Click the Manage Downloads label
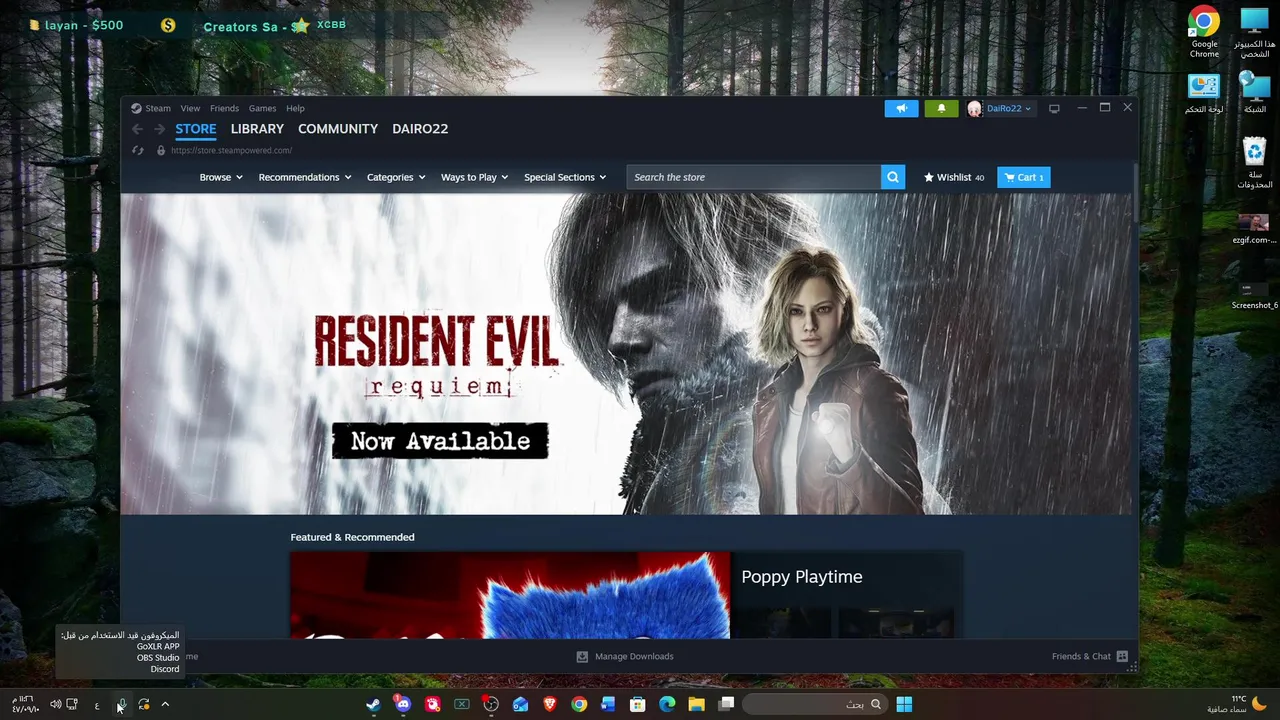This screenshot has height=720, width=1280. click(x=634, y=657)
